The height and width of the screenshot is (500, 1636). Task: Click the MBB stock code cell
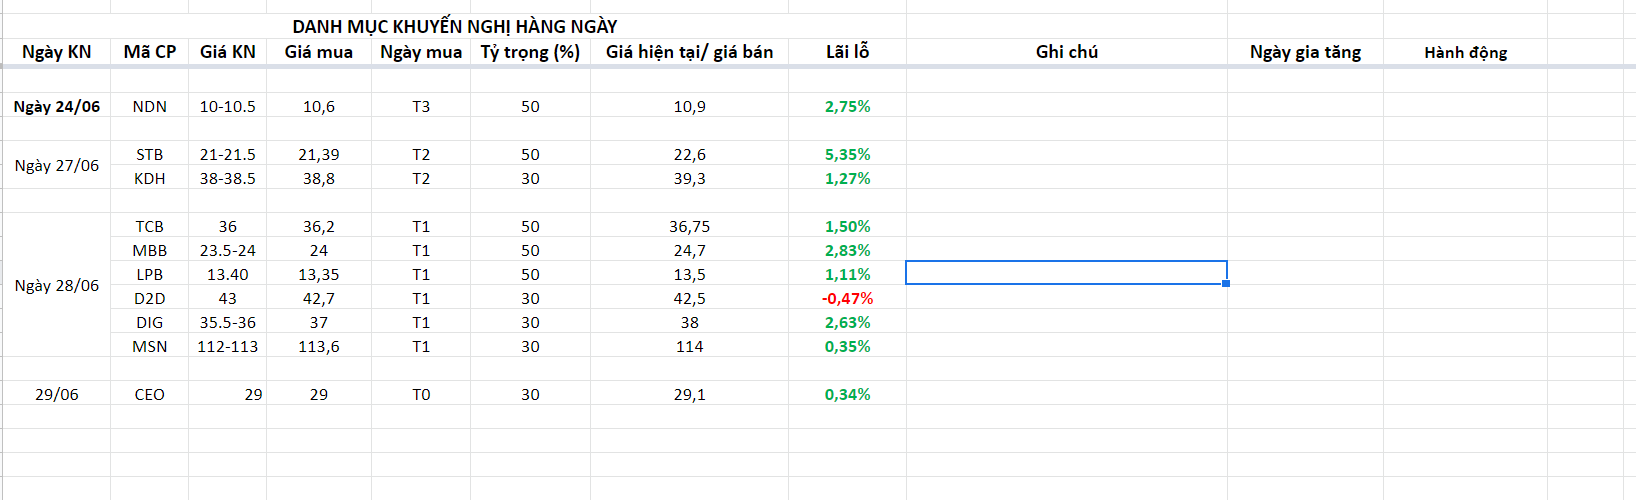coord(150,250)
